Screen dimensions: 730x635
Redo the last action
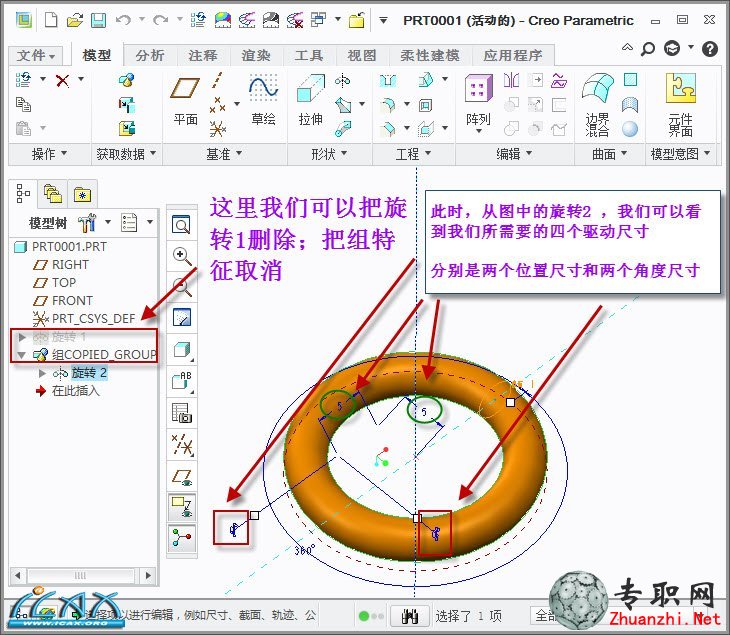tap(161, 20)
